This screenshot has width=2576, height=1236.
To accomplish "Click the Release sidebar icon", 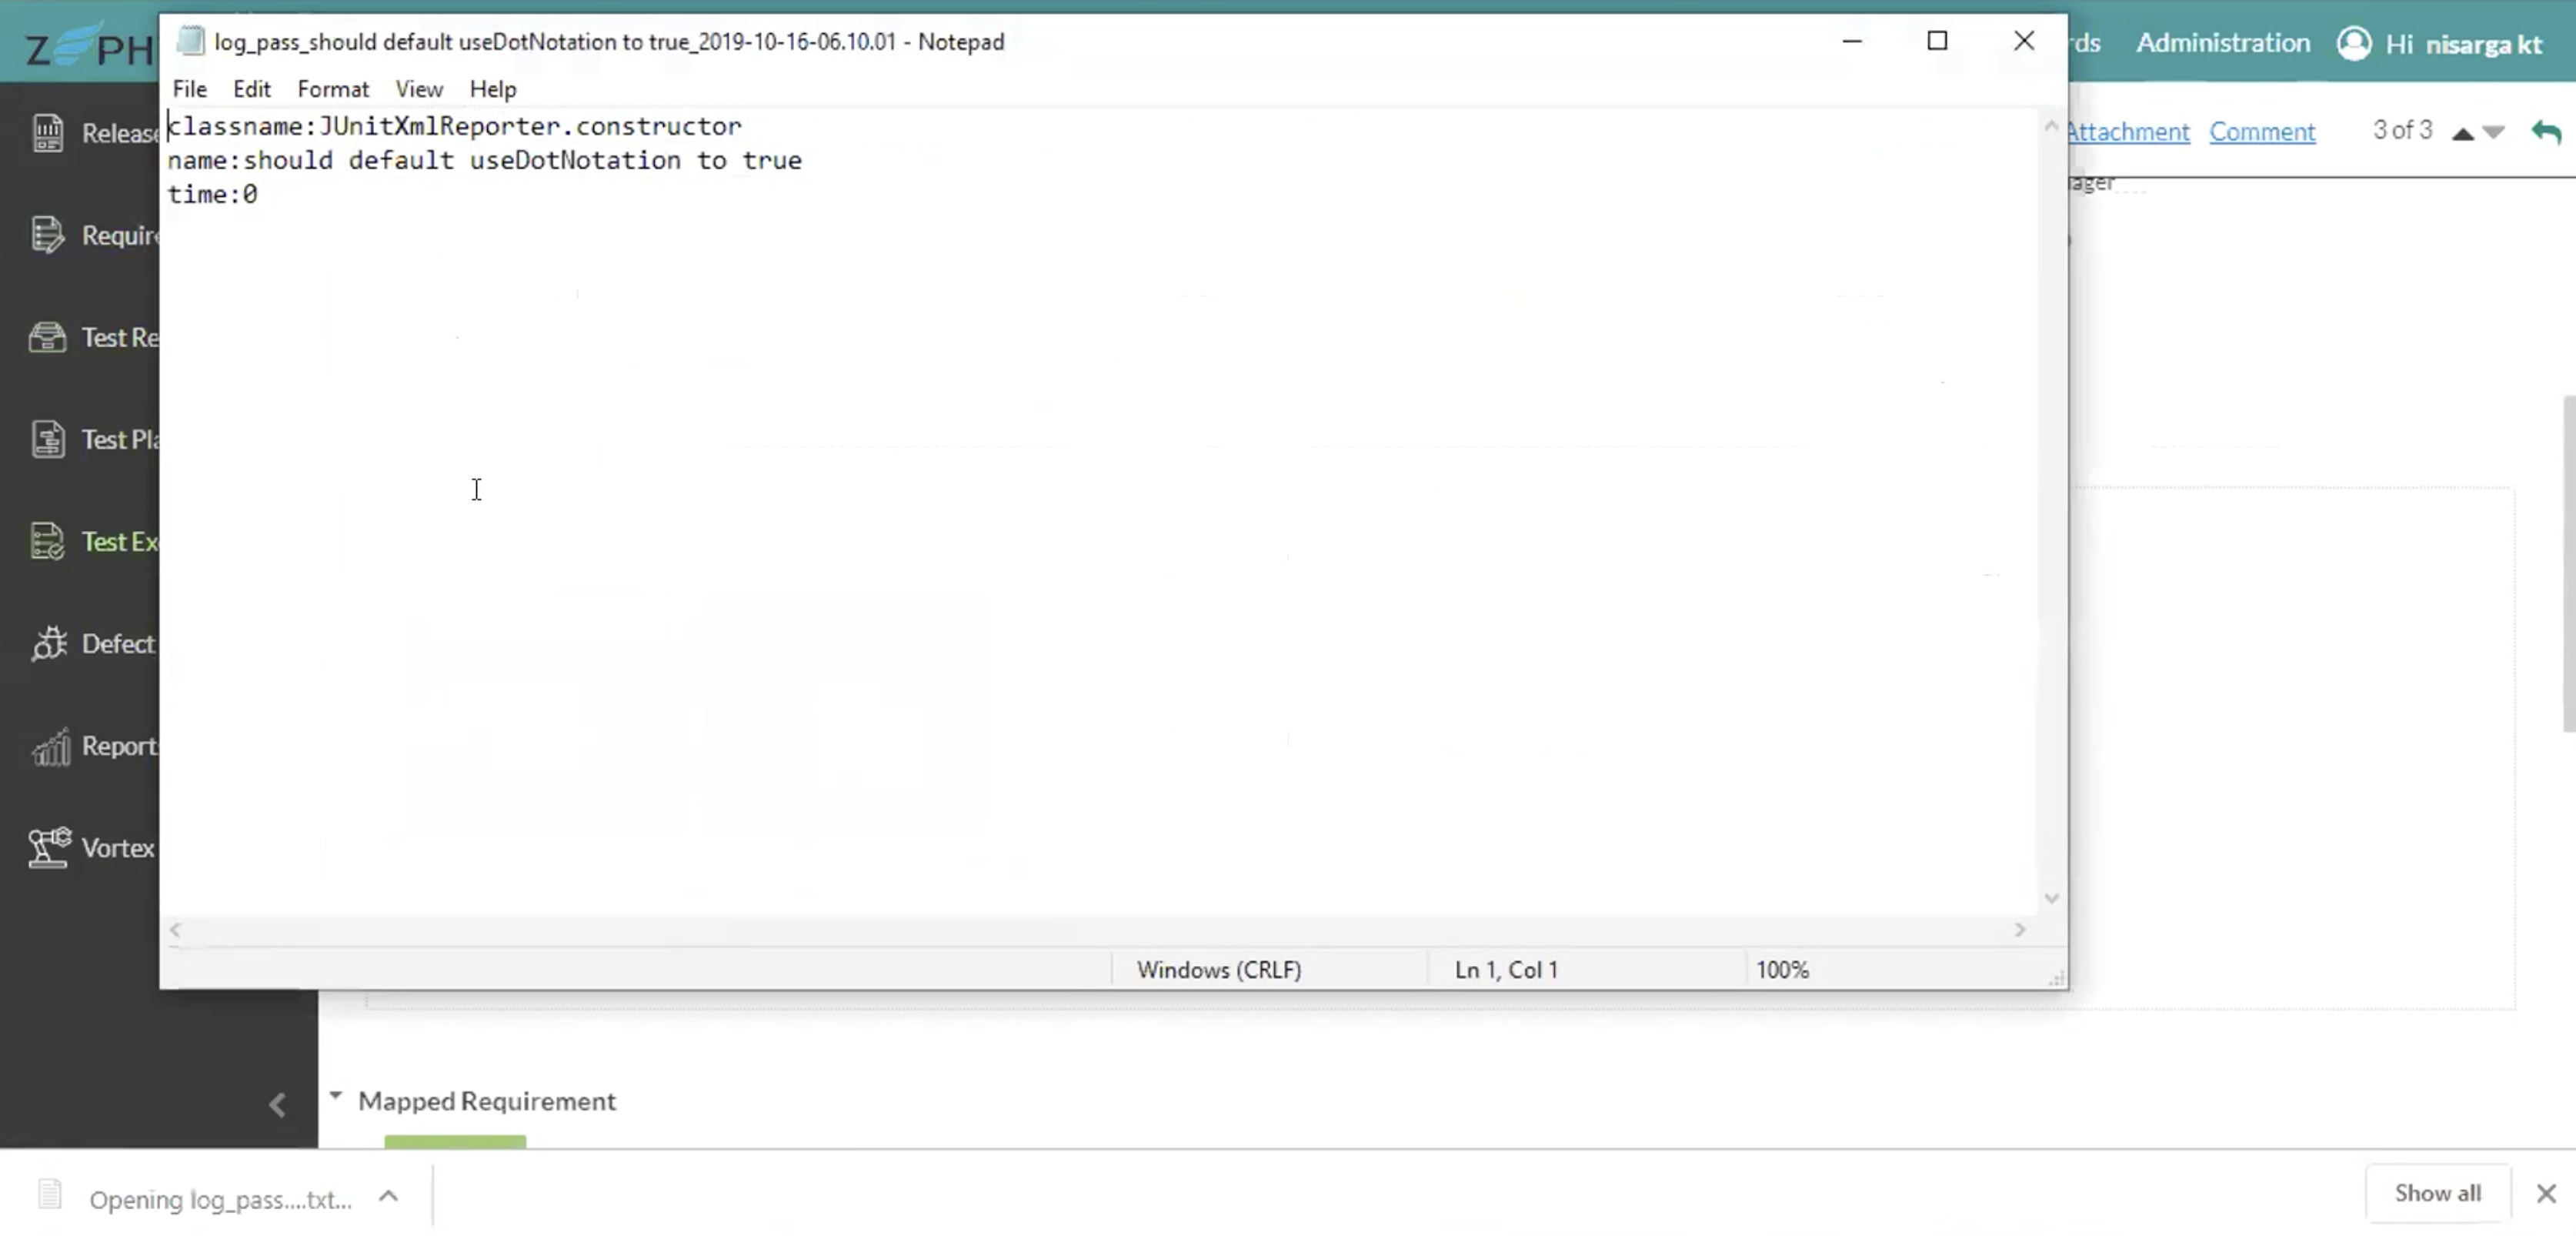I will coord(47,133).
